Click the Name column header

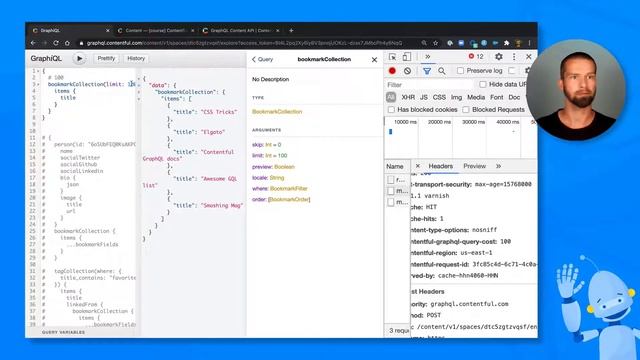click(x=395, y=167)
